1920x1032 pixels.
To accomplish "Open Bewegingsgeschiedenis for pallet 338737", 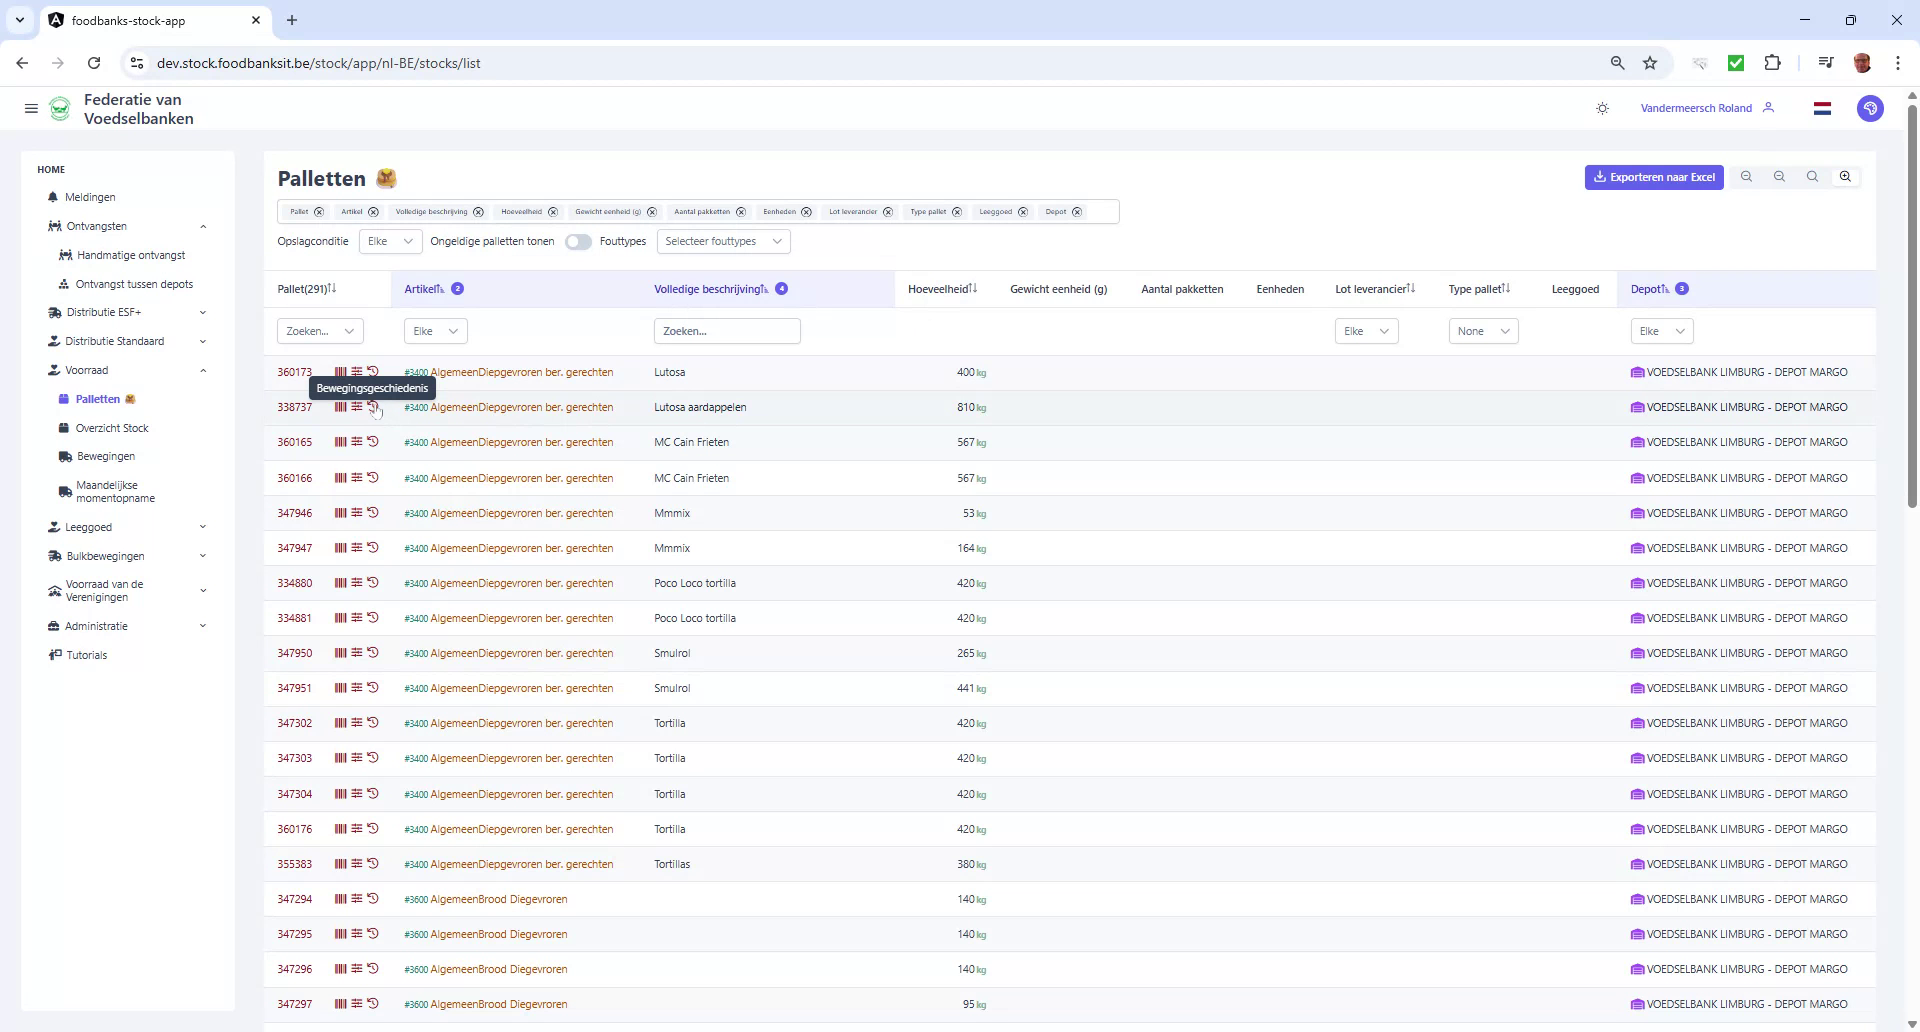I will (374, 407).
